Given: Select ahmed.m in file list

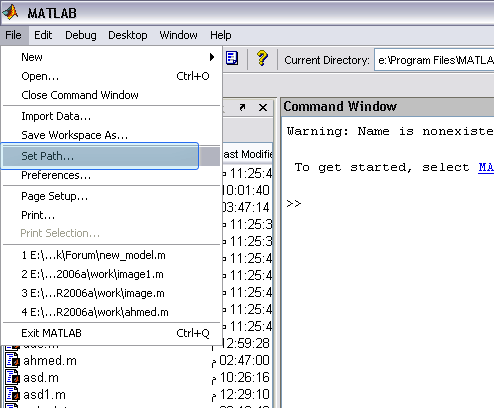Looking at the screenshot, I should coord(50,361).
